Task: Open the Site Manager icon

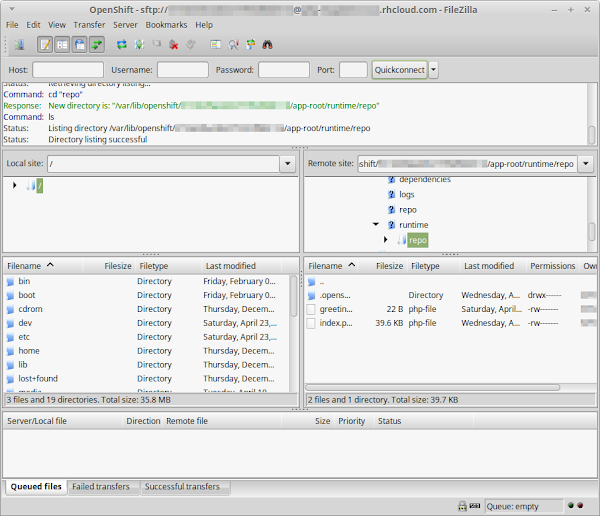Action: point(19,45)
